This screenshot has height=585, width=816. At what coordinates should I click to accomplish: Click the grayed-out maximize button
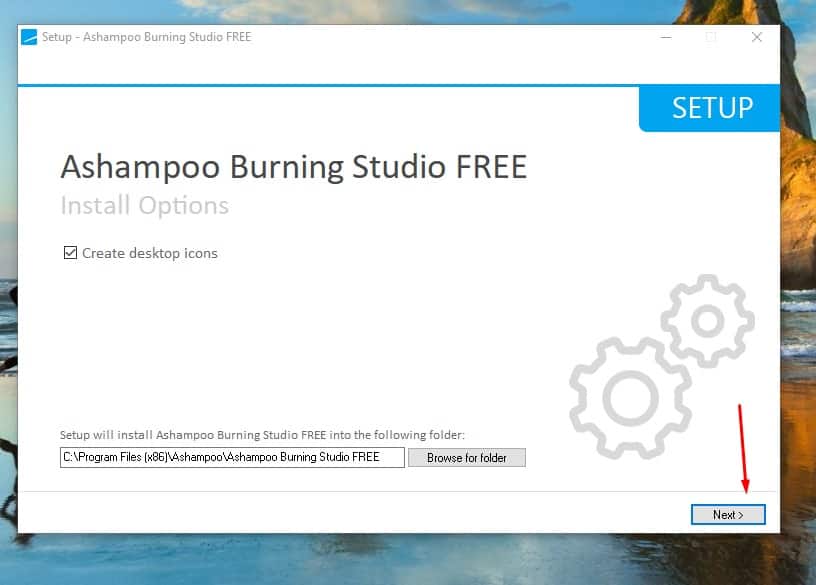click(711, 38)
